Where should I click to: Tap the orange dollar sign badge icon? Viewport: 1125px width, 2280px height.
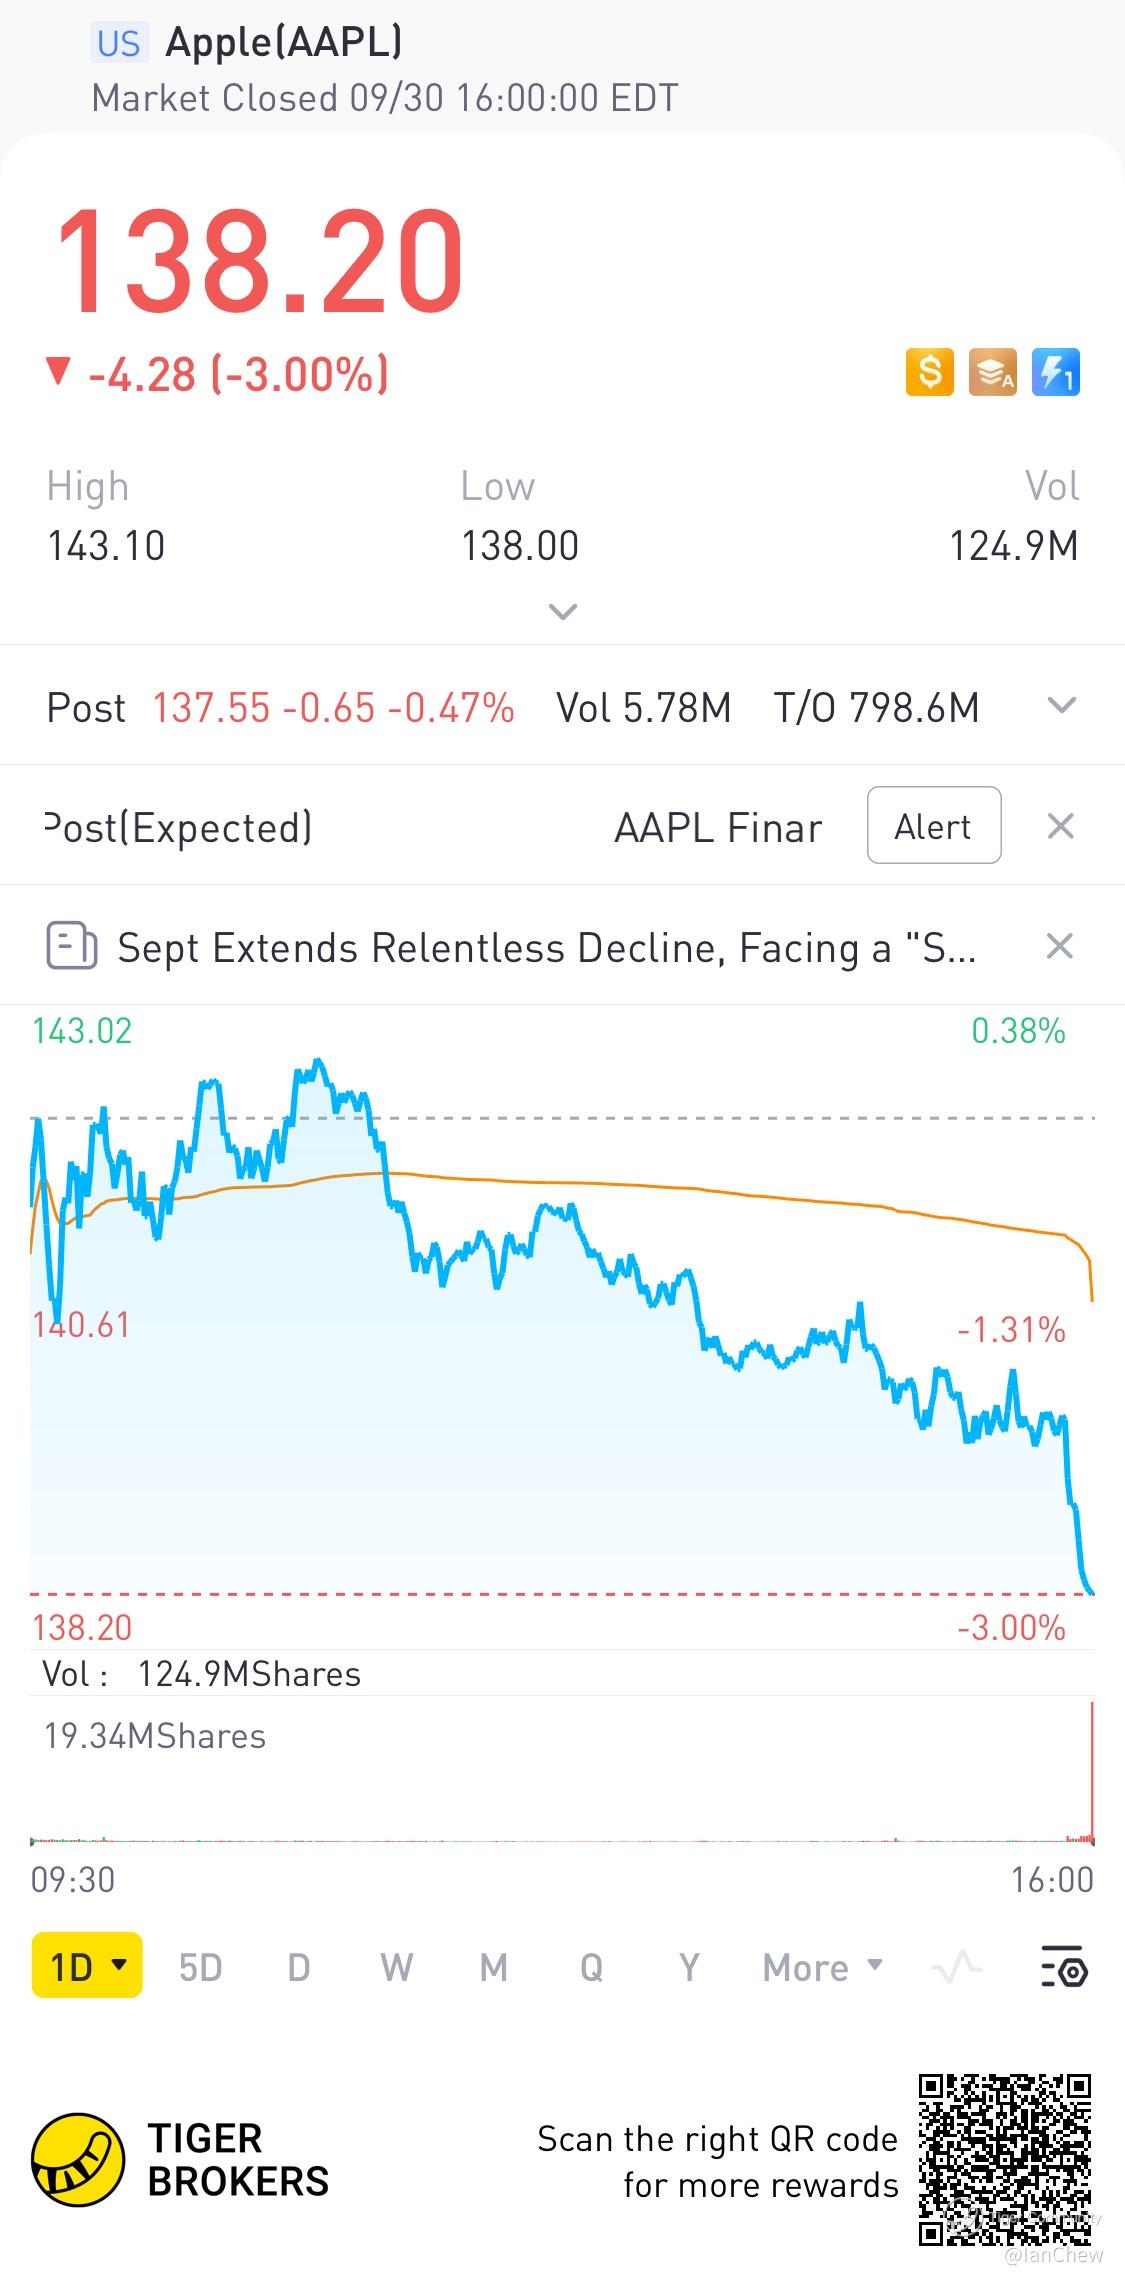[929, 372]
